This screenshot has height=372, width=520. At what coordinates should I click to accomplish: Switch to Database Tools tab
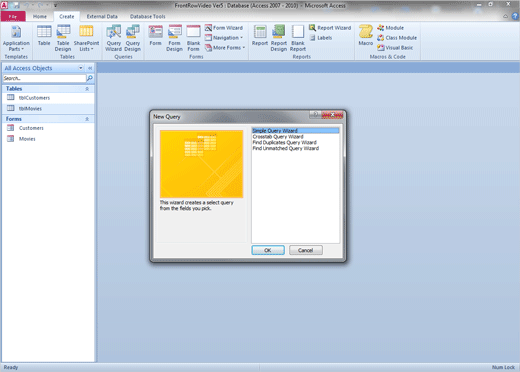[x=148, y=16]
